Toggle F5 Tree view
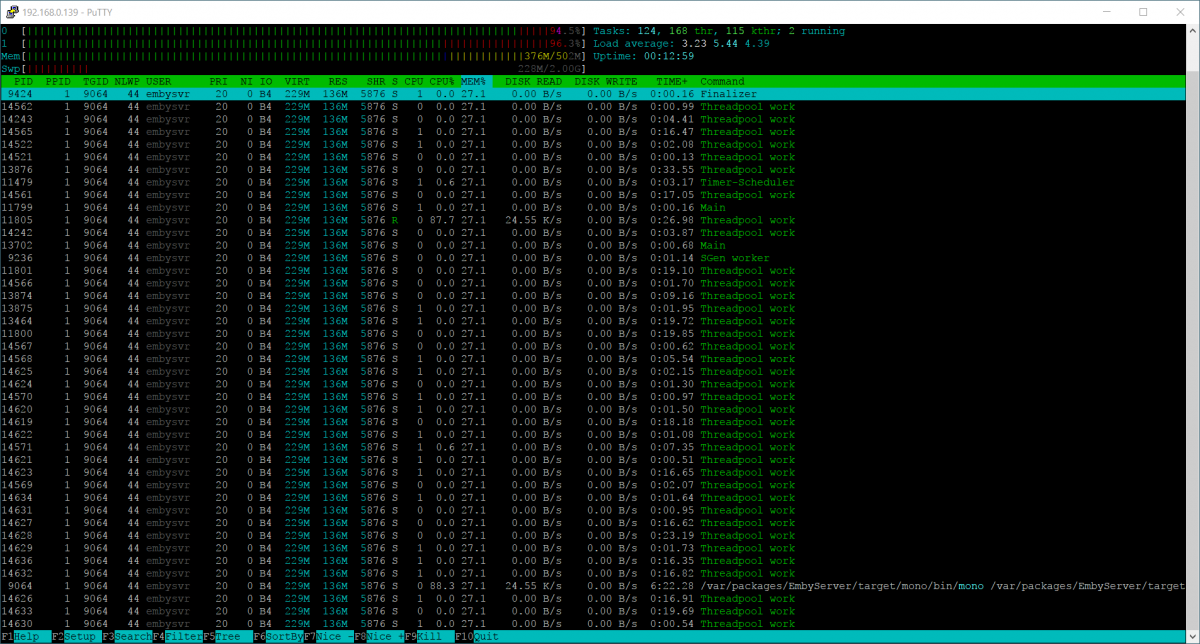Viewport: 1200px width, 644px height. coord(226,636)
